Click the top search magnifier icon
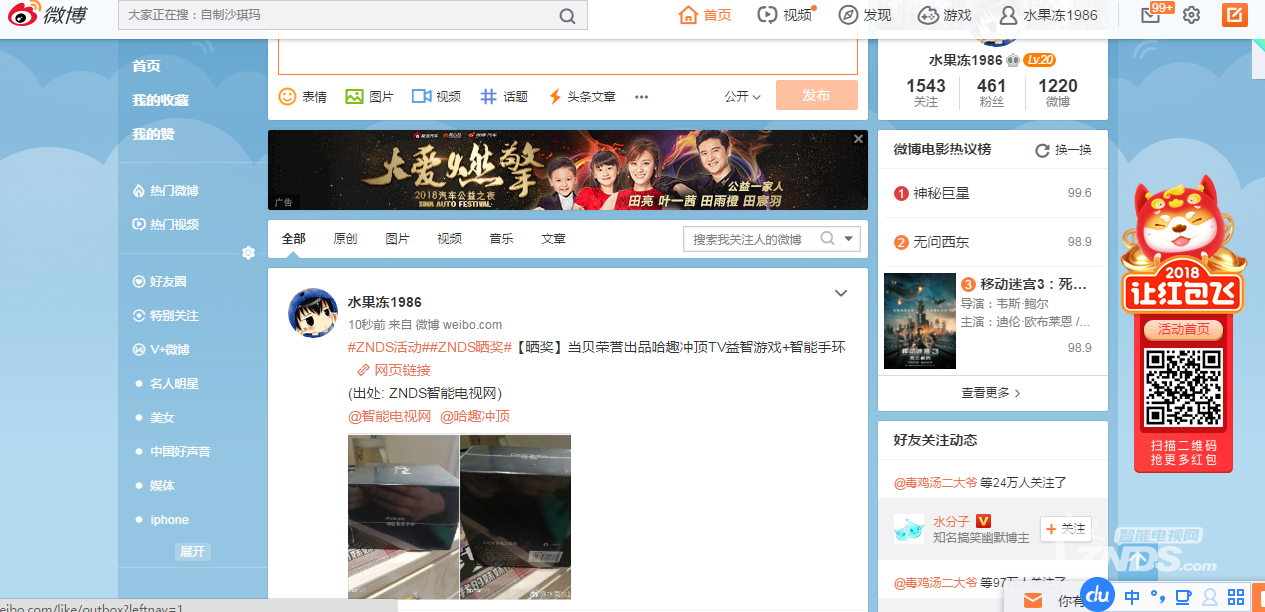Screen dimensions: 1265x612 pyautogui.click(x=567, y=16)
